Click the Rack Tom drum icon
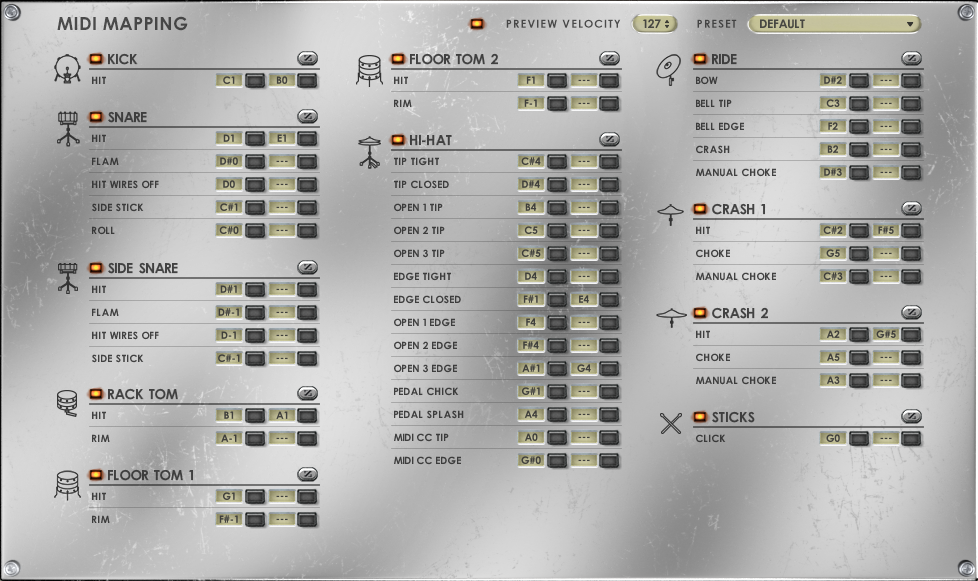Image resolution: width=978 pixels, height=581 pixels. (67, 403)
